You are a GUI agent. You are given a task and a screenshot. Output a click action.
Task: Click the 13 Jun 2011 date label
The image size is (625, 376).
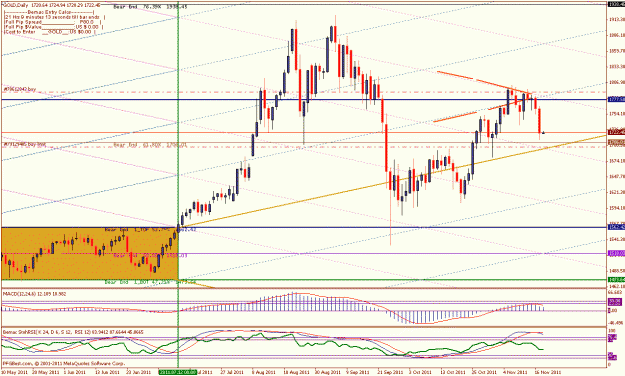107,372
